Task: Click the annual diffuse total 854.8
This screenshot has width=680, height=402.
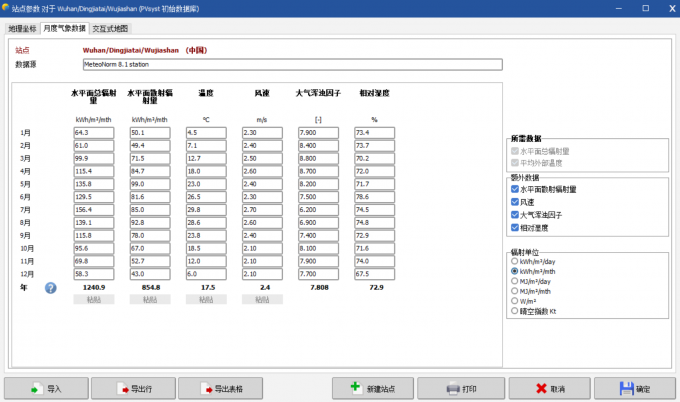Action: point(151,288)
